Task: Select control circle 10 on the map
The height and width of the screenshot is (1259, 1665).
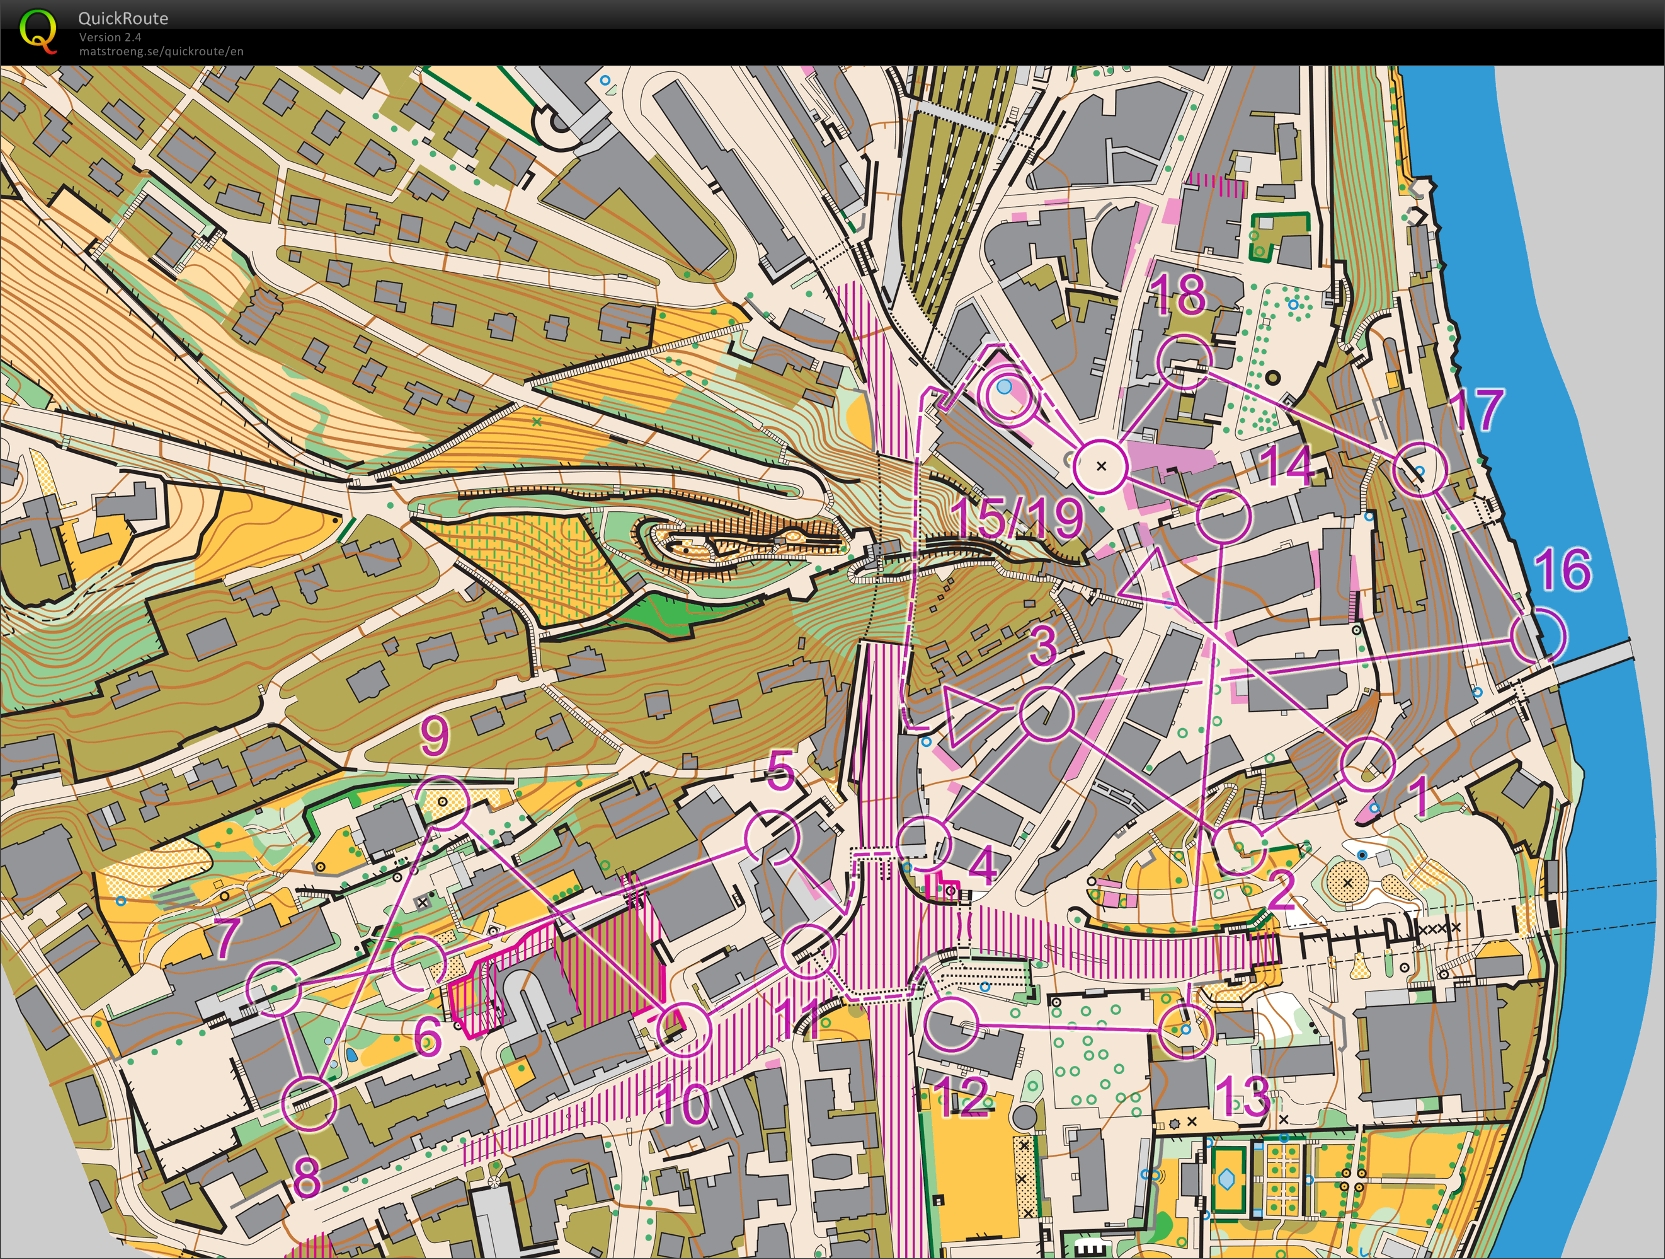Action: tap(684, 1029)
